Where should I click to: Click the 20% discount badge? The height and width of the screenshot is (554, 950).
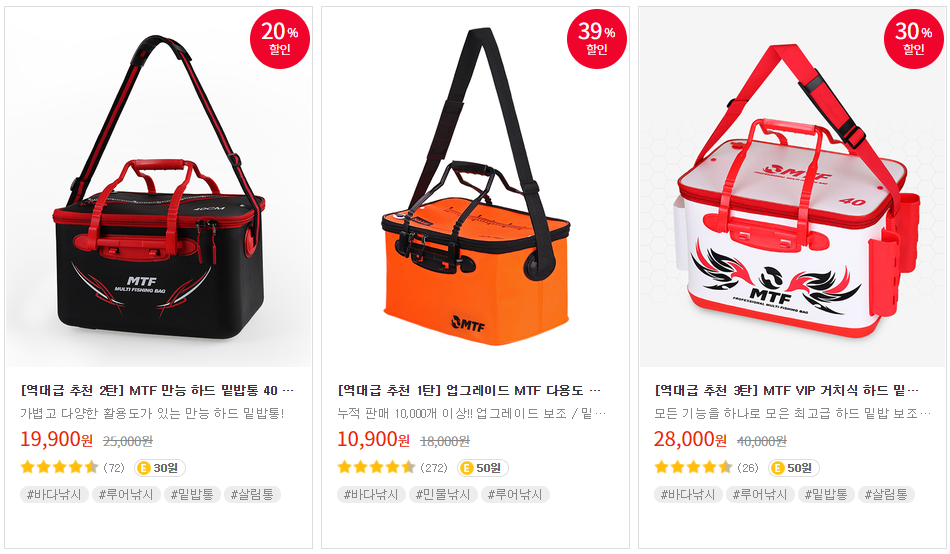click(280, 39)
